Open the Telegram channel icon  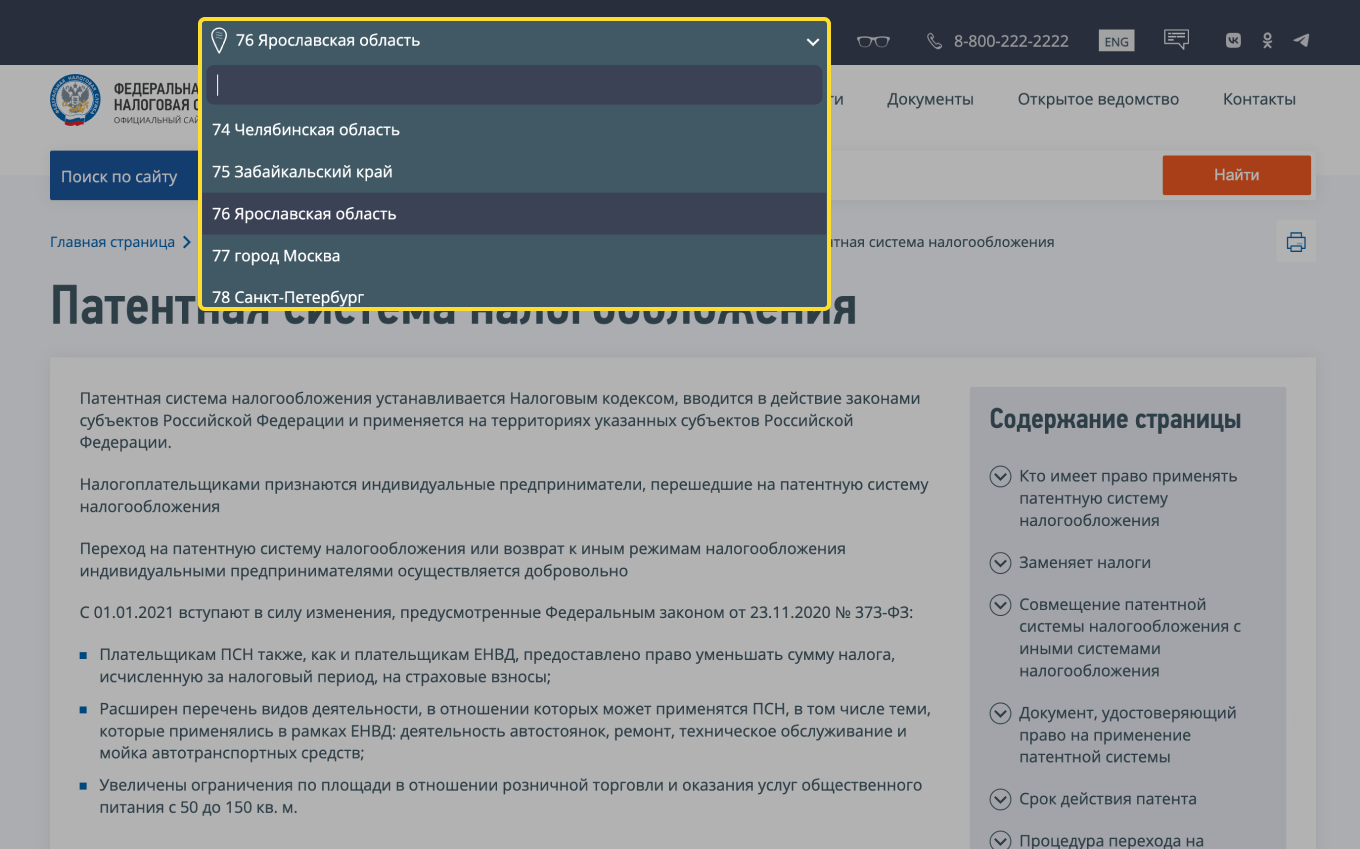click(1301, 40)
